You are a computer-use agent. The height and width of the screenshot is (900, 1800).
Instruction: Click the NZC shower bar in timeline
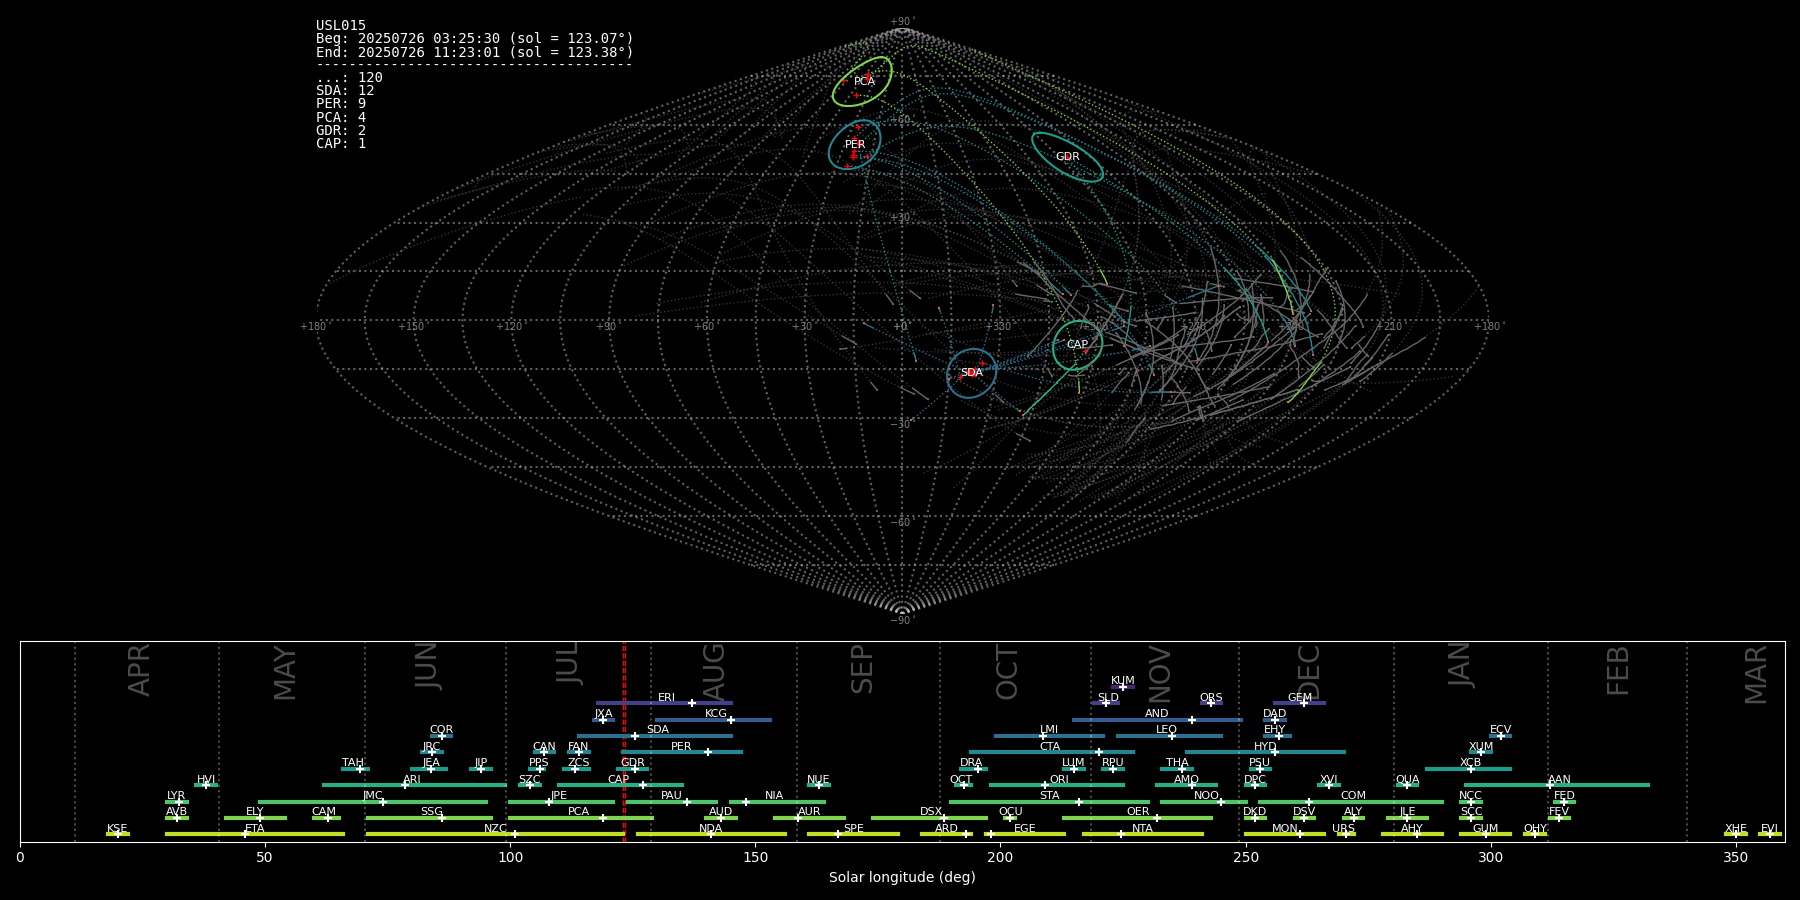point(495,834)
